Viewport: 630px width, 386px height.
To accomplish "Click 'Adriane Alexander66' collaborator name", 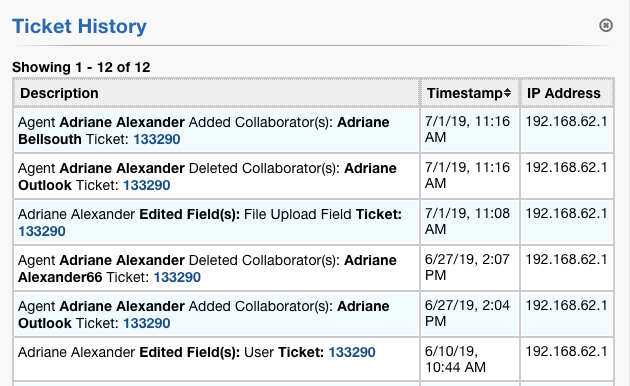I will coord(207,269).
